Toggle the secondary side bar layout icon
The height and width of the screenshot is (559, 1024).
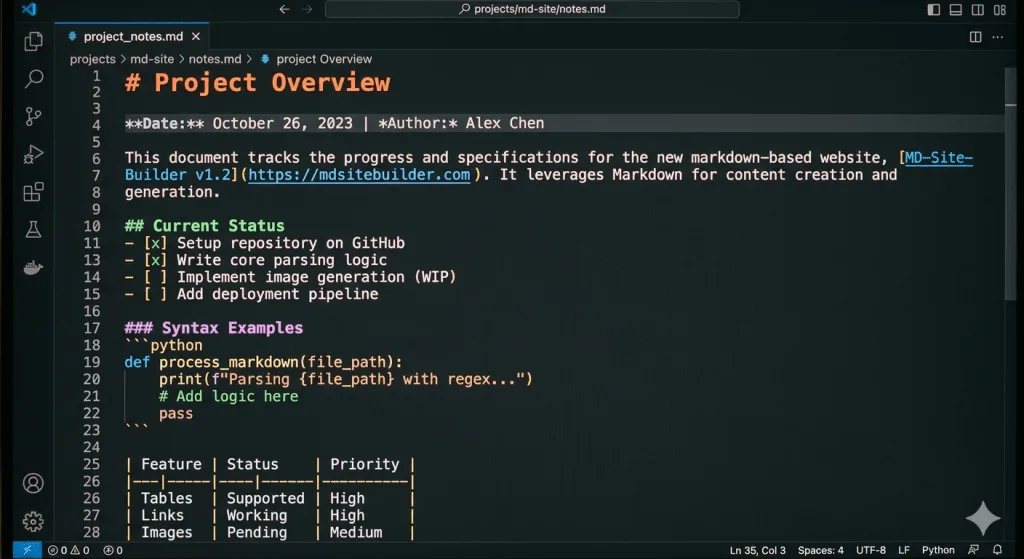978,9
